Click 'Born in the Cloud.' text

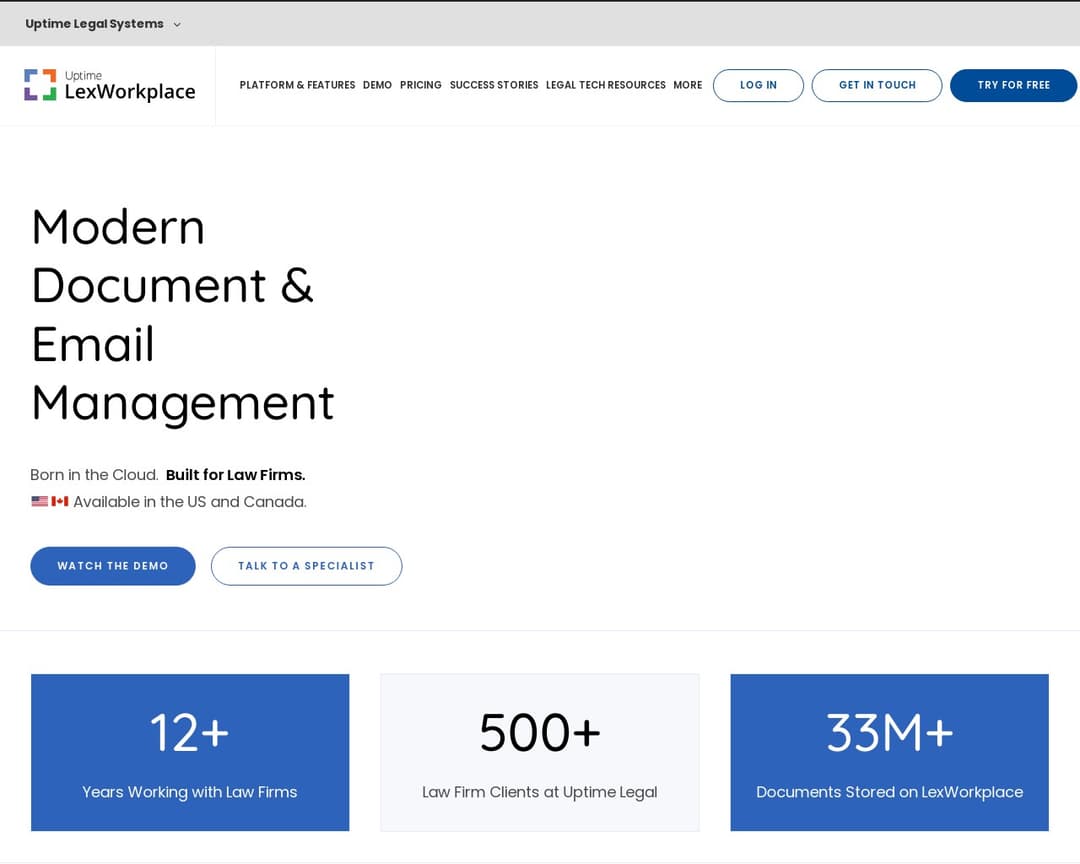pyautogui.click(x=94, y=475)
